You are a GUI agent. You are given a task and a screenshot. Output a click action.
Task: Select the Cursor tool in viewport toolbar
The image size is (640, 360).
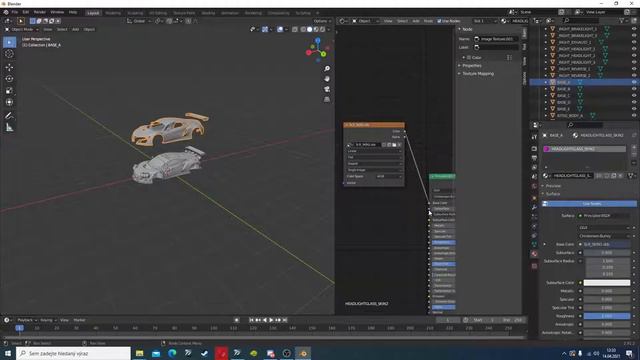click(x=9, y=54)
